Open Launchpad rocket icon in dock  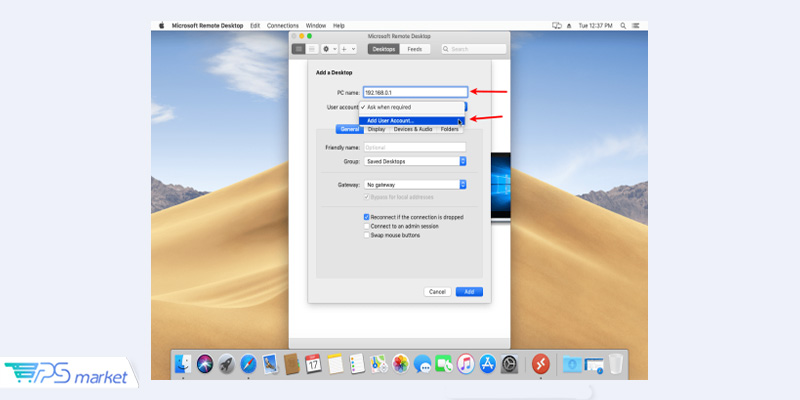[x=227, y=364]
